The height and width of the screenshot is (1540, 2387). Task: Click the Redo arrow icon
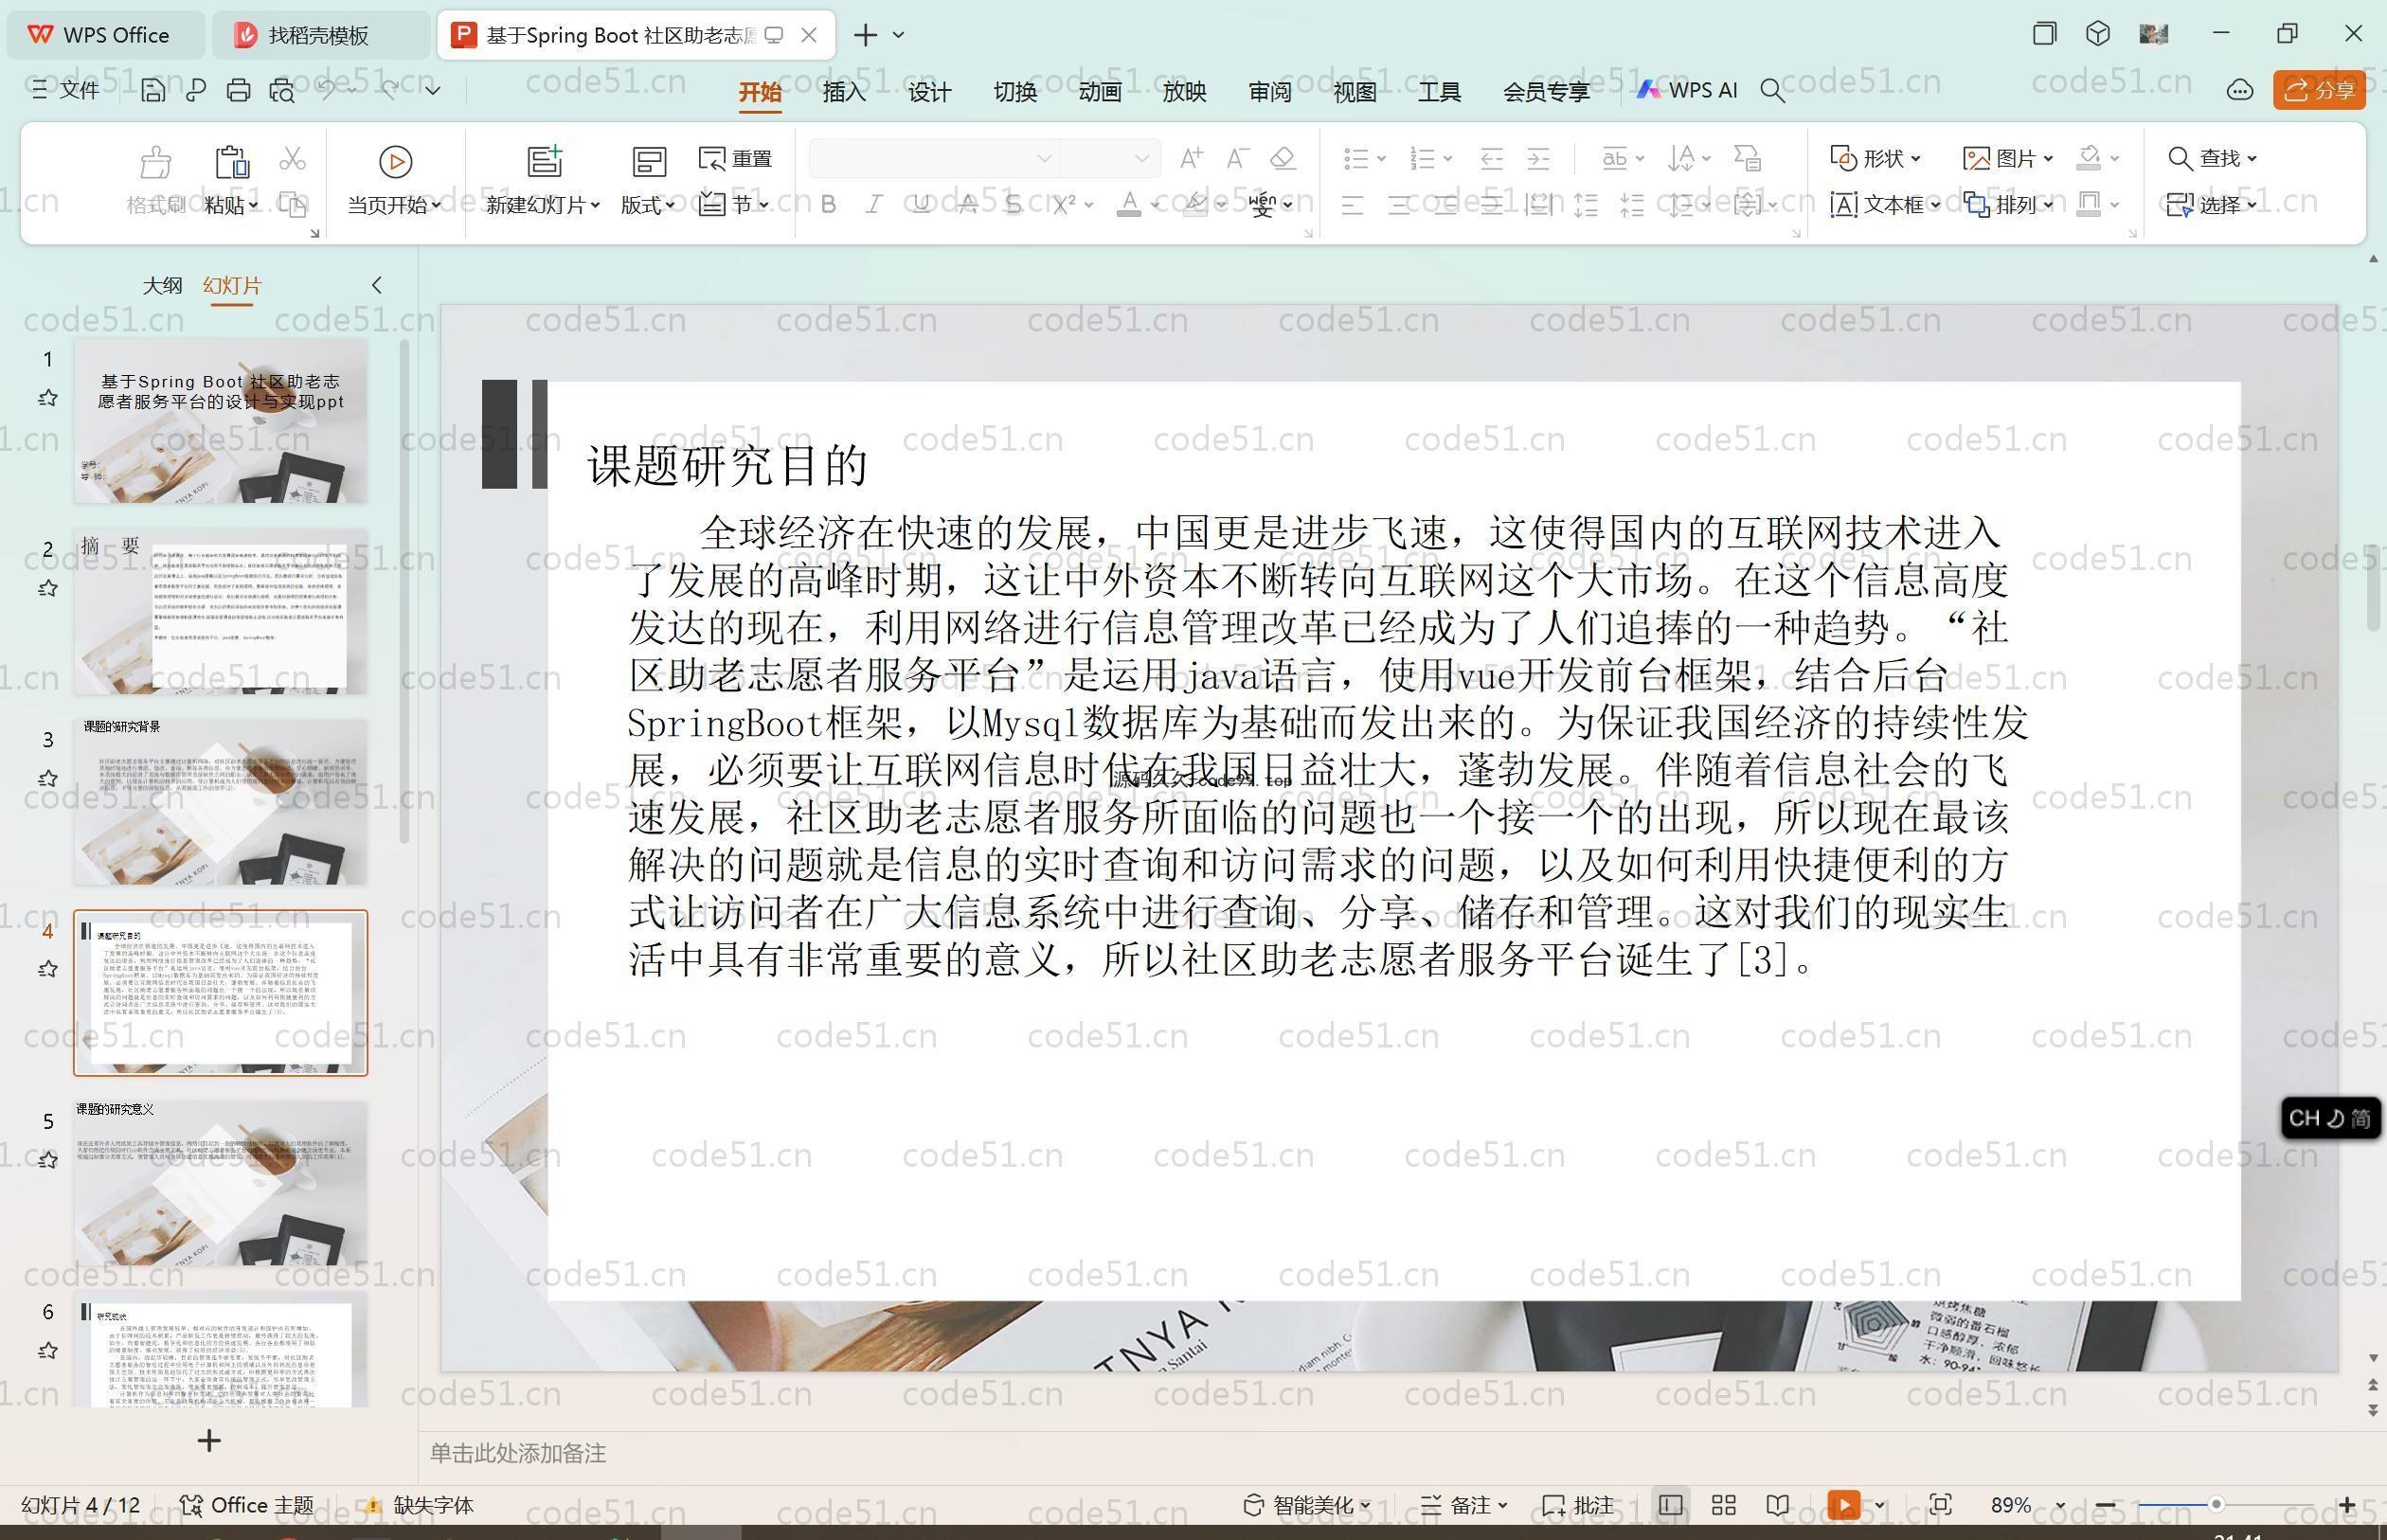point(389,90)
